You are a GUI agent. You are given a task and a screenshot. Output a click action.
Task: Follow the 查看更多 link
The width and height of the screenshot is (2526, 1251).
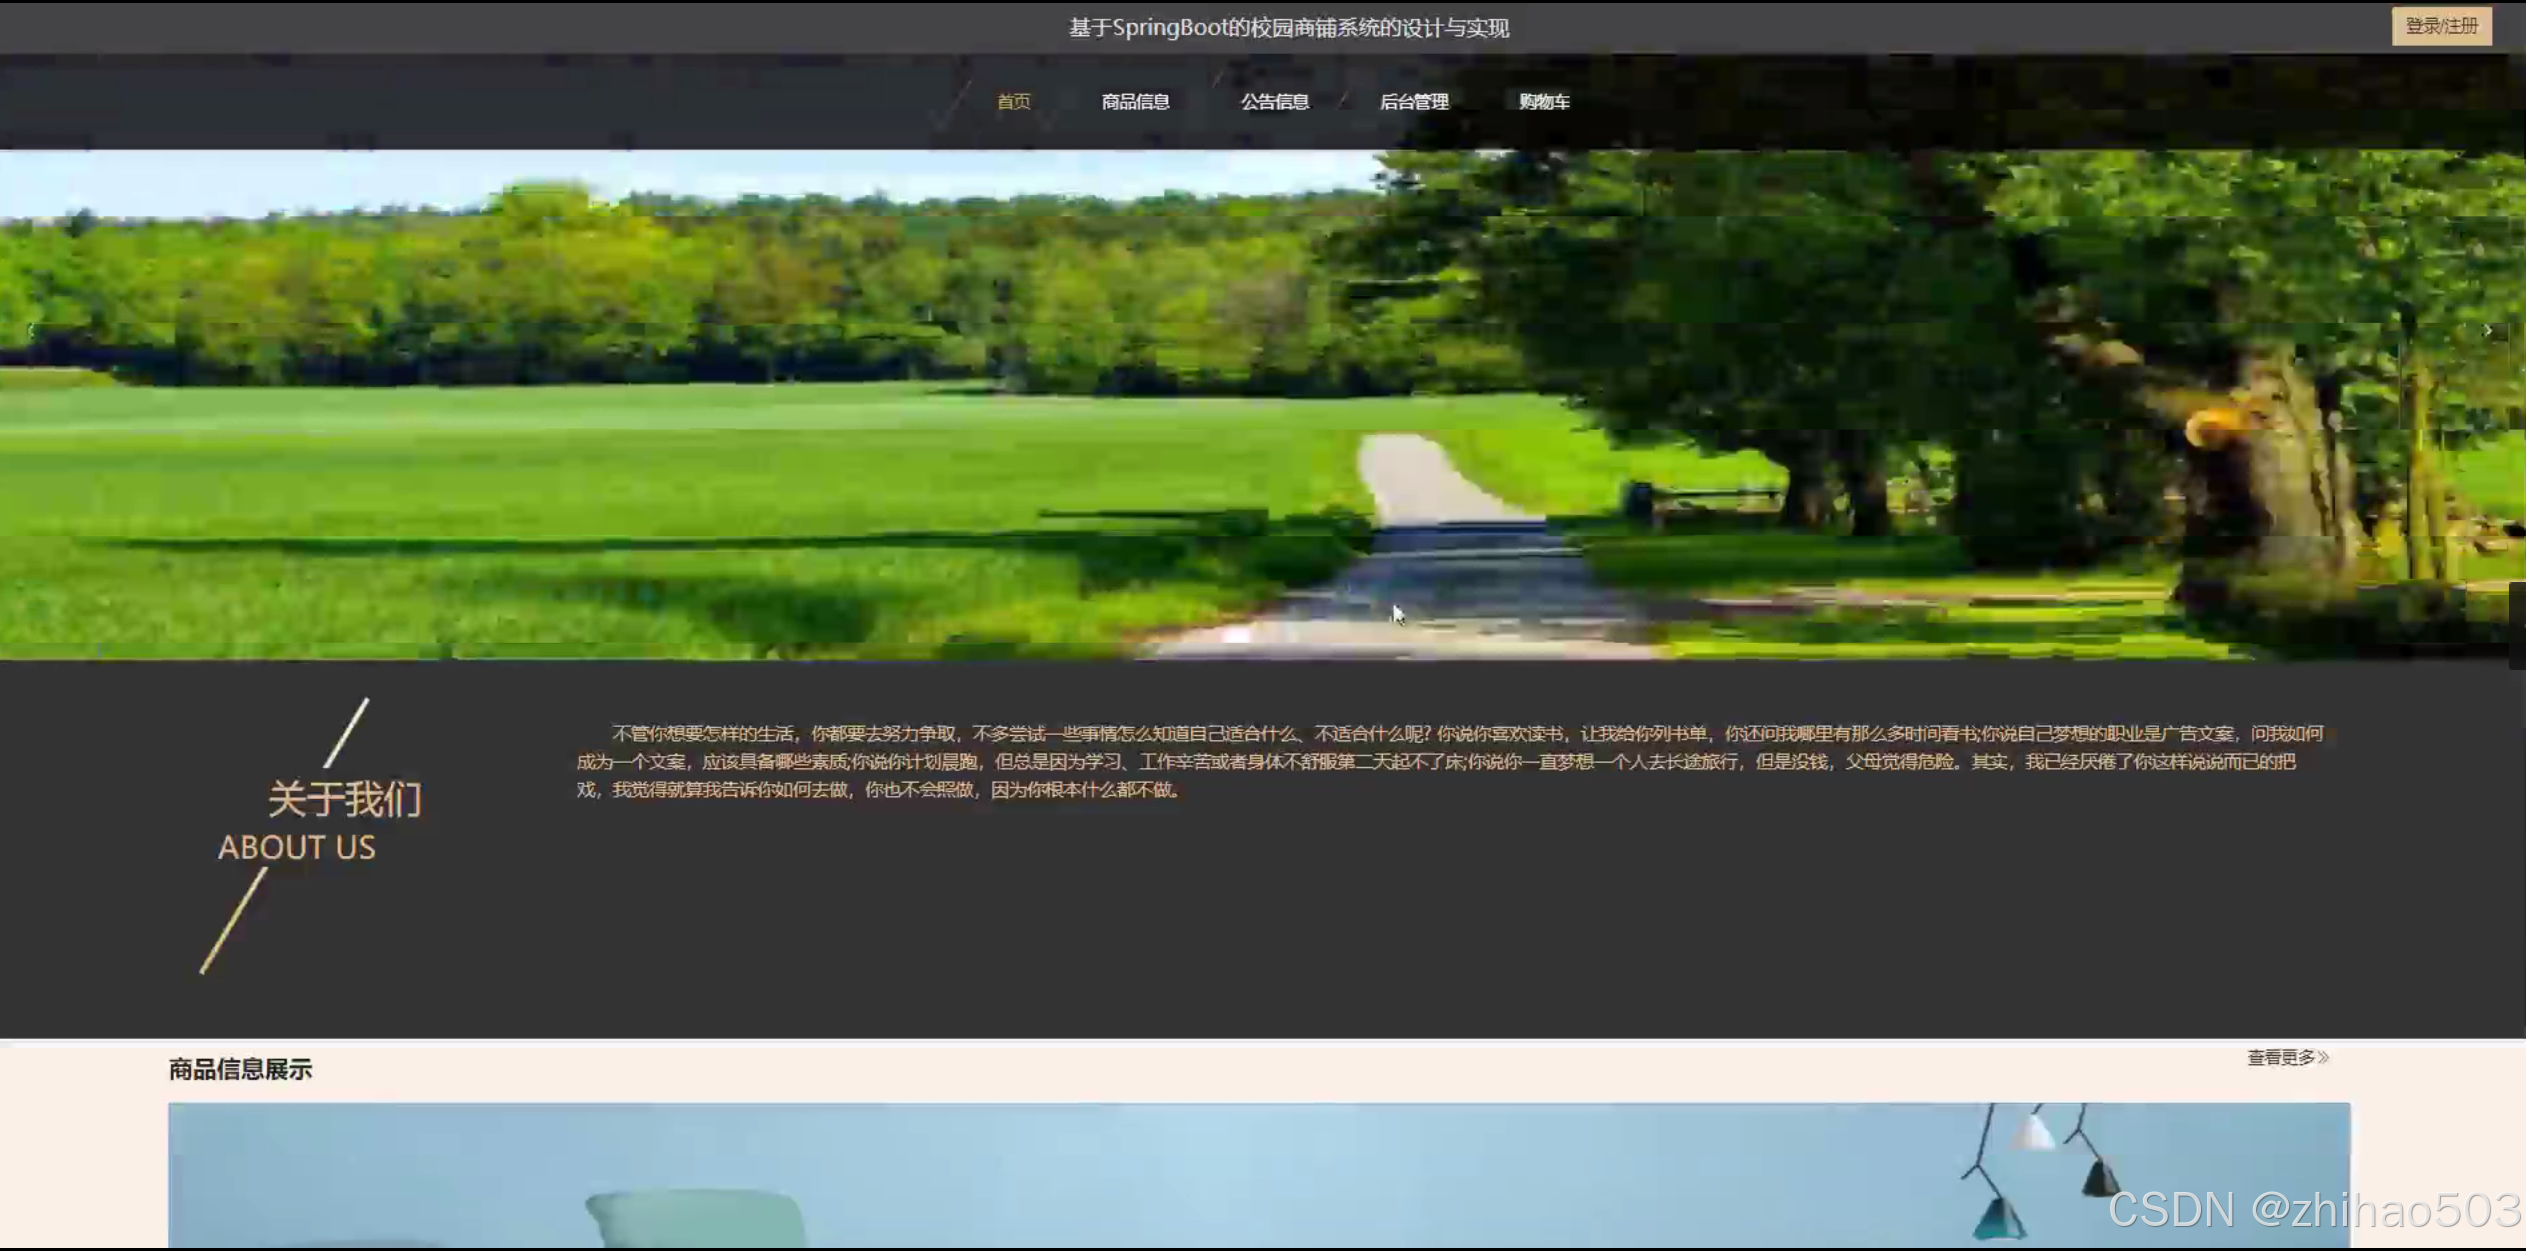point(2280,1057)
